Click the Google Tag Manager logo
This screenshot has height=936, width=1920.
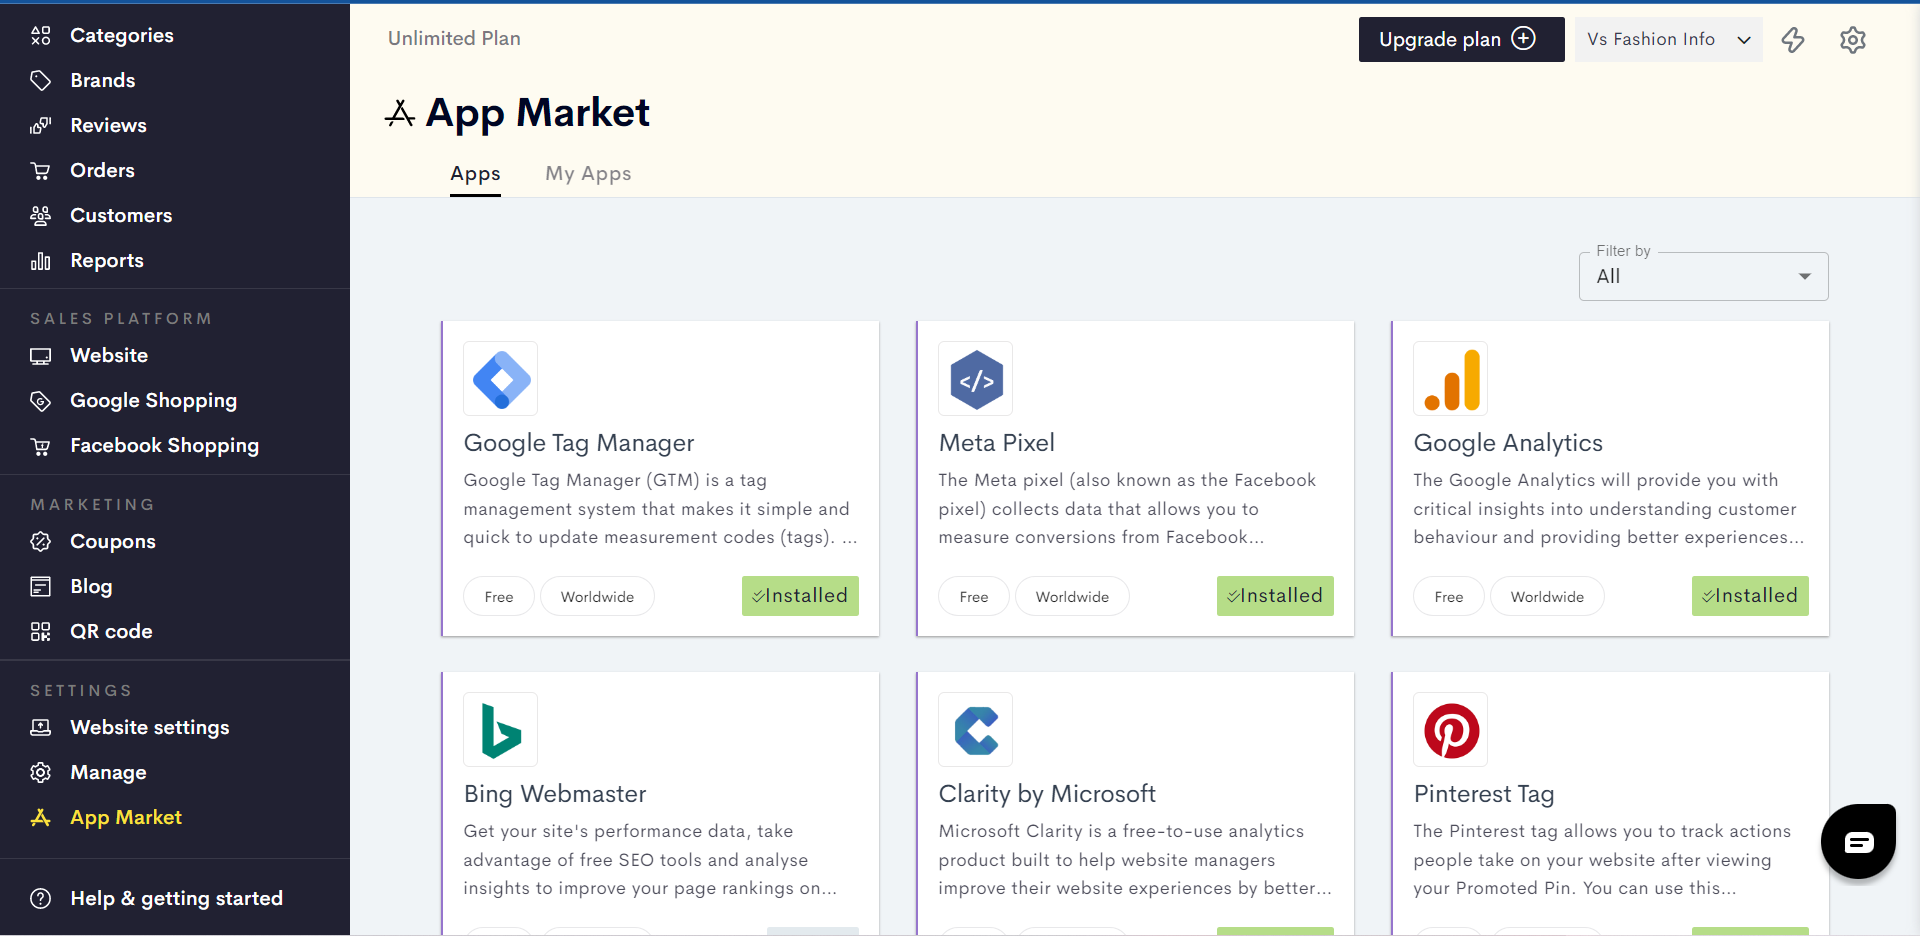501,379
